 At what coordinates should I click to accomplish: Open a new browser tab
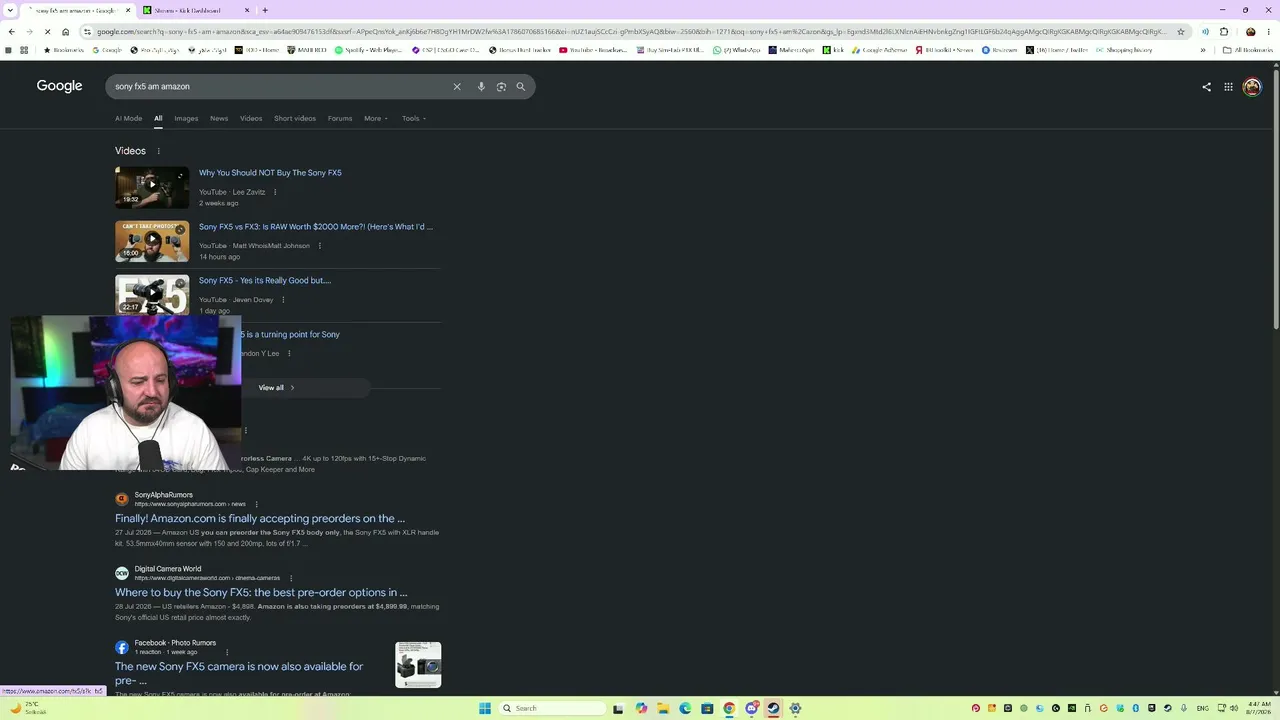[x=265, y=10]
